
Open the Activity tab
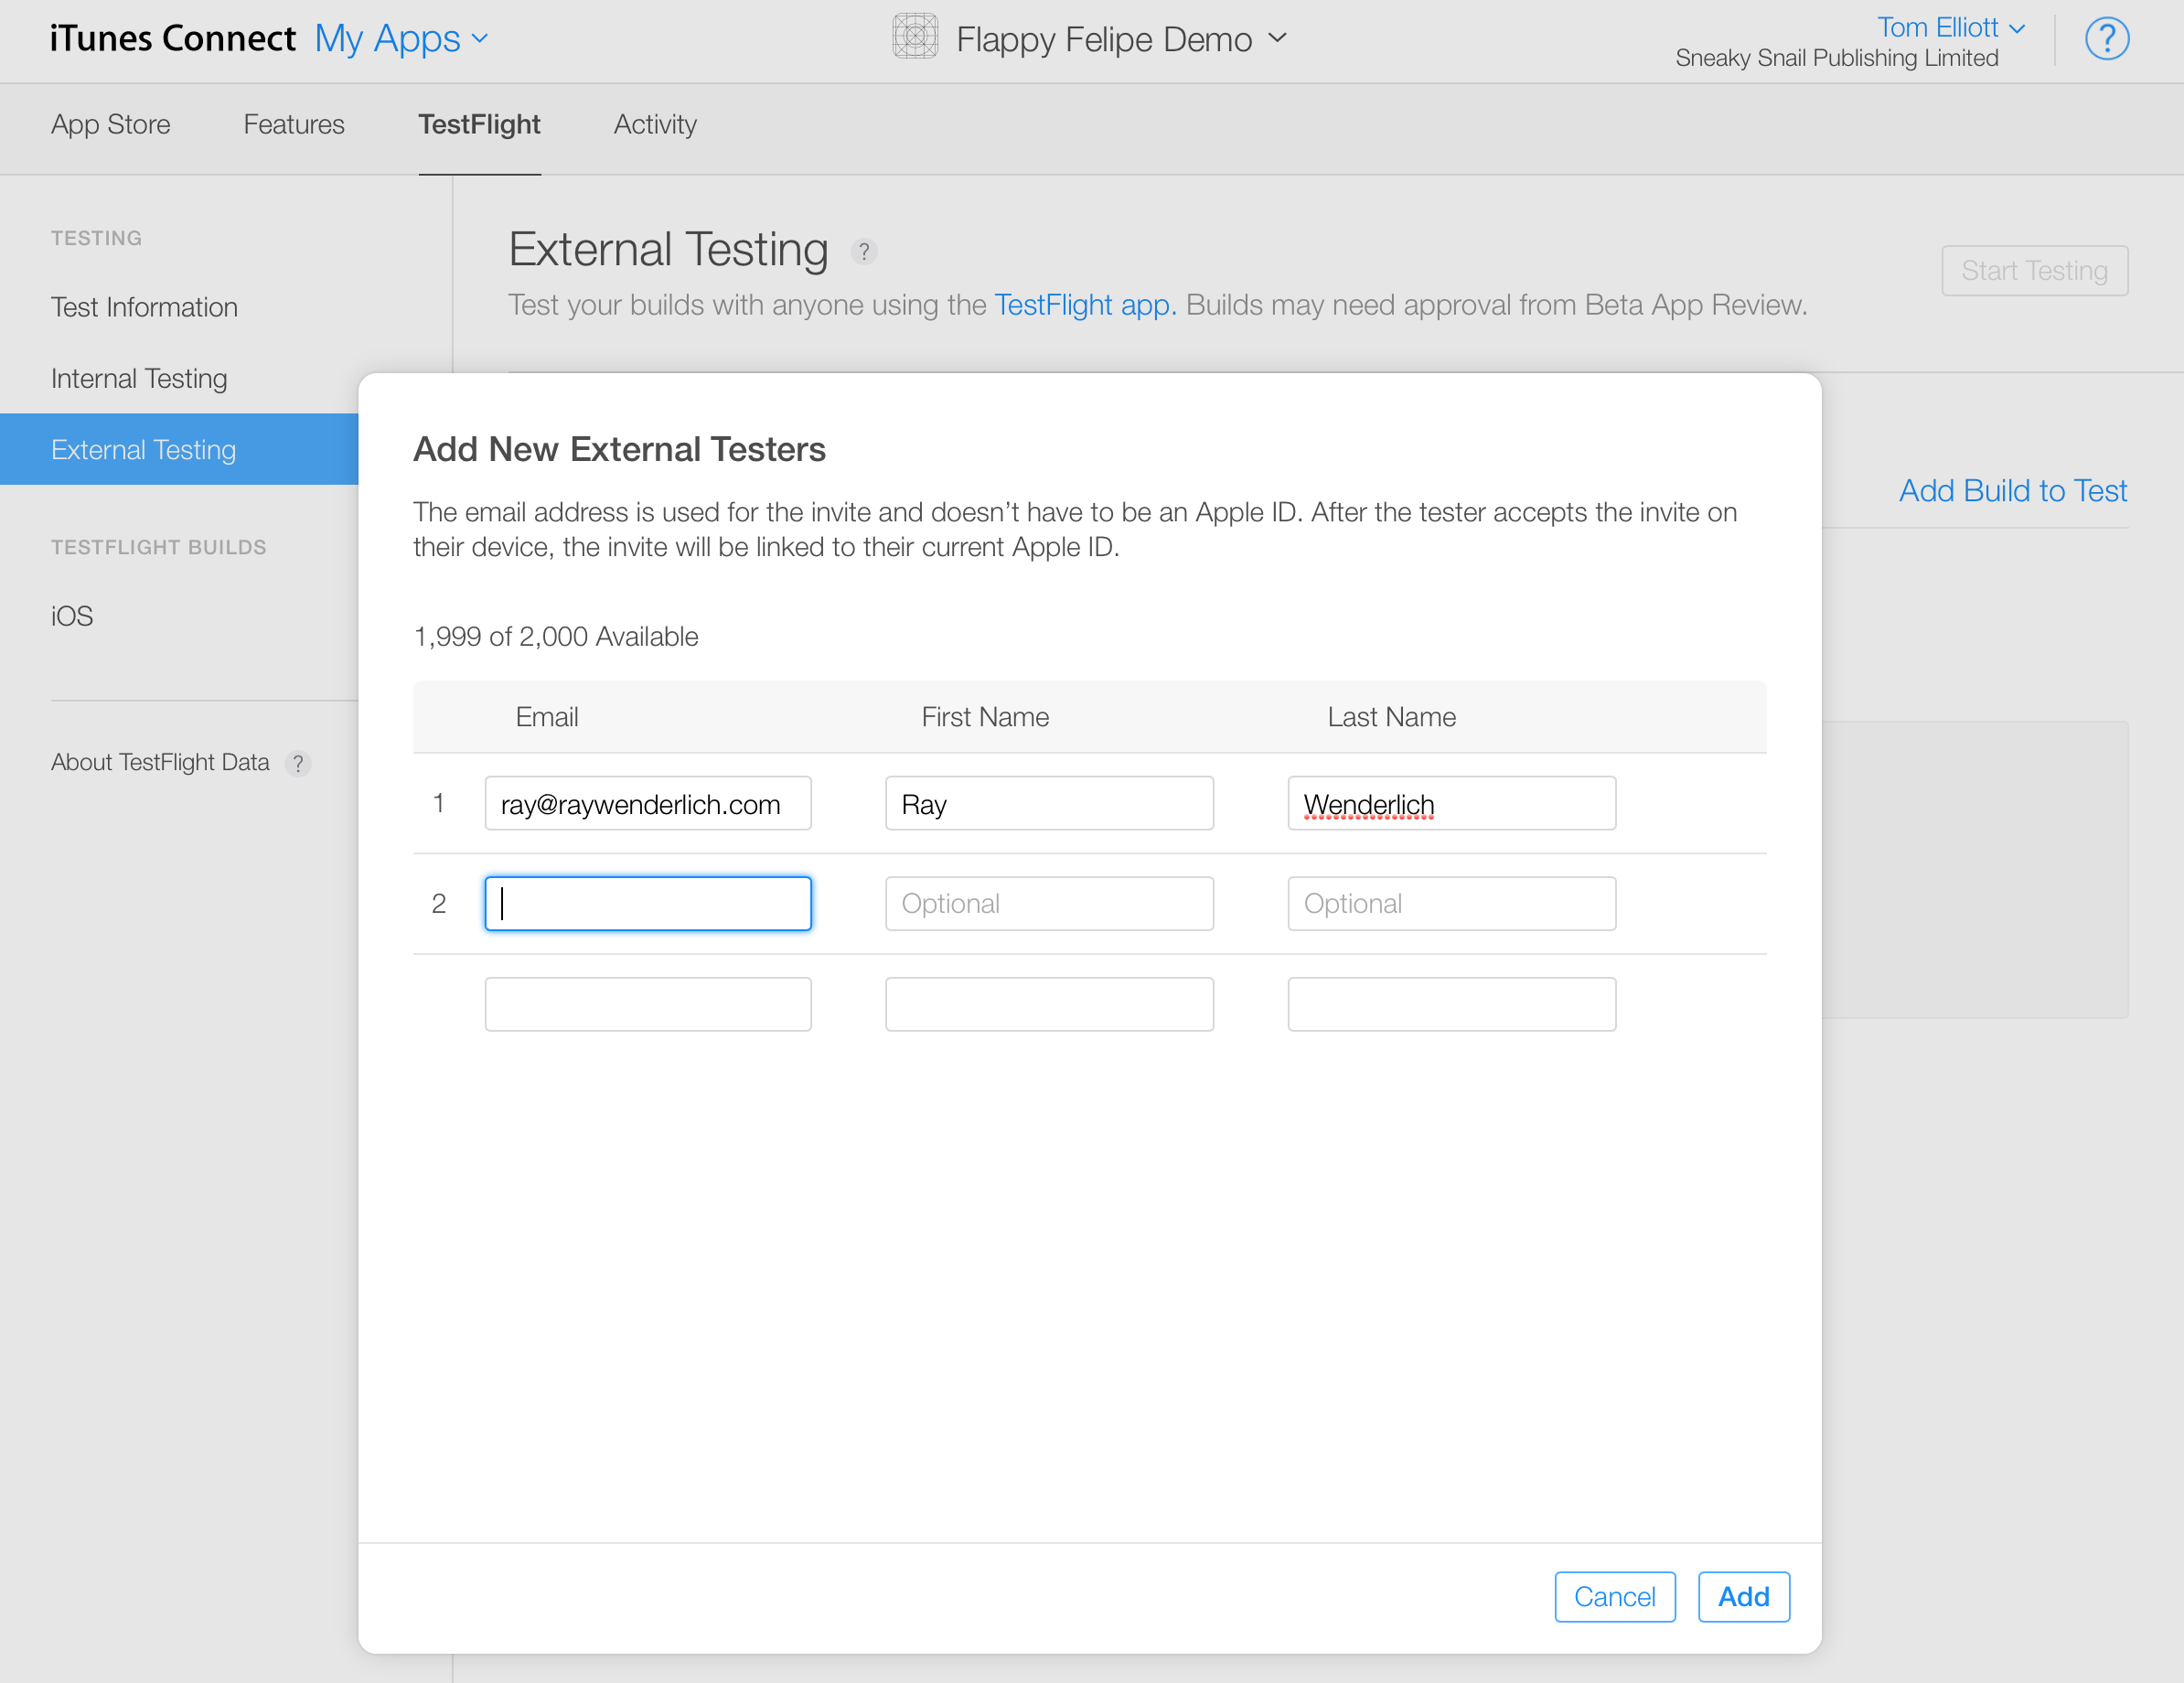click(x=655, y=125)
